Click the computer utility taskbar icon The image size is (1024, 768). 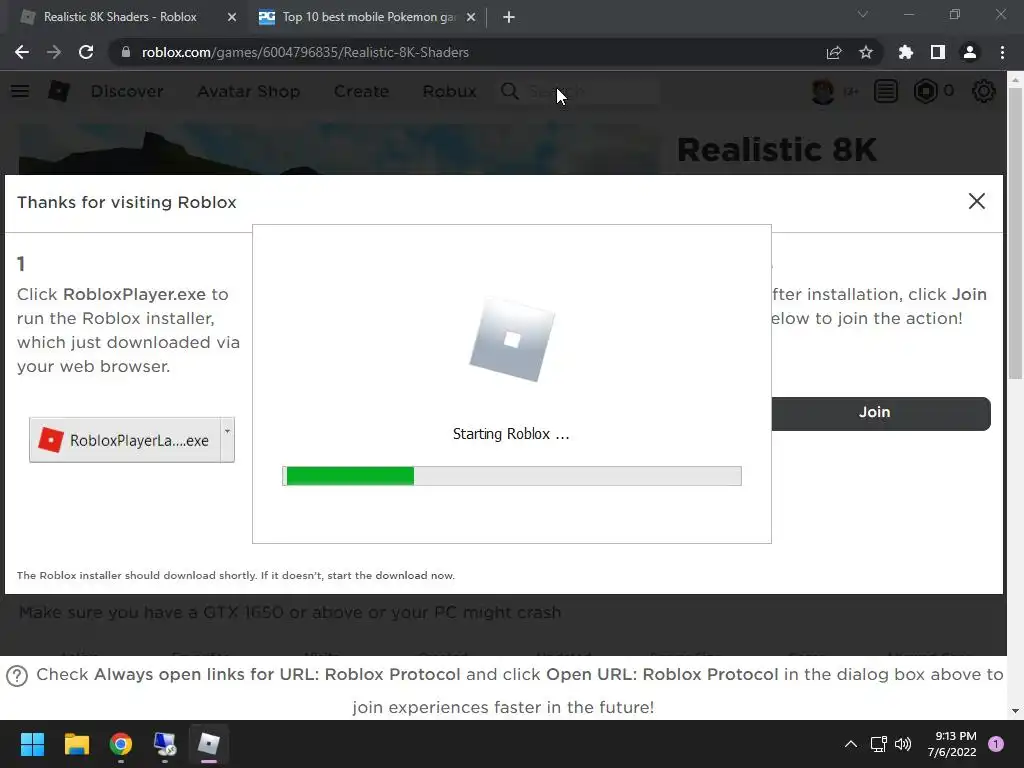pos(165,744)
